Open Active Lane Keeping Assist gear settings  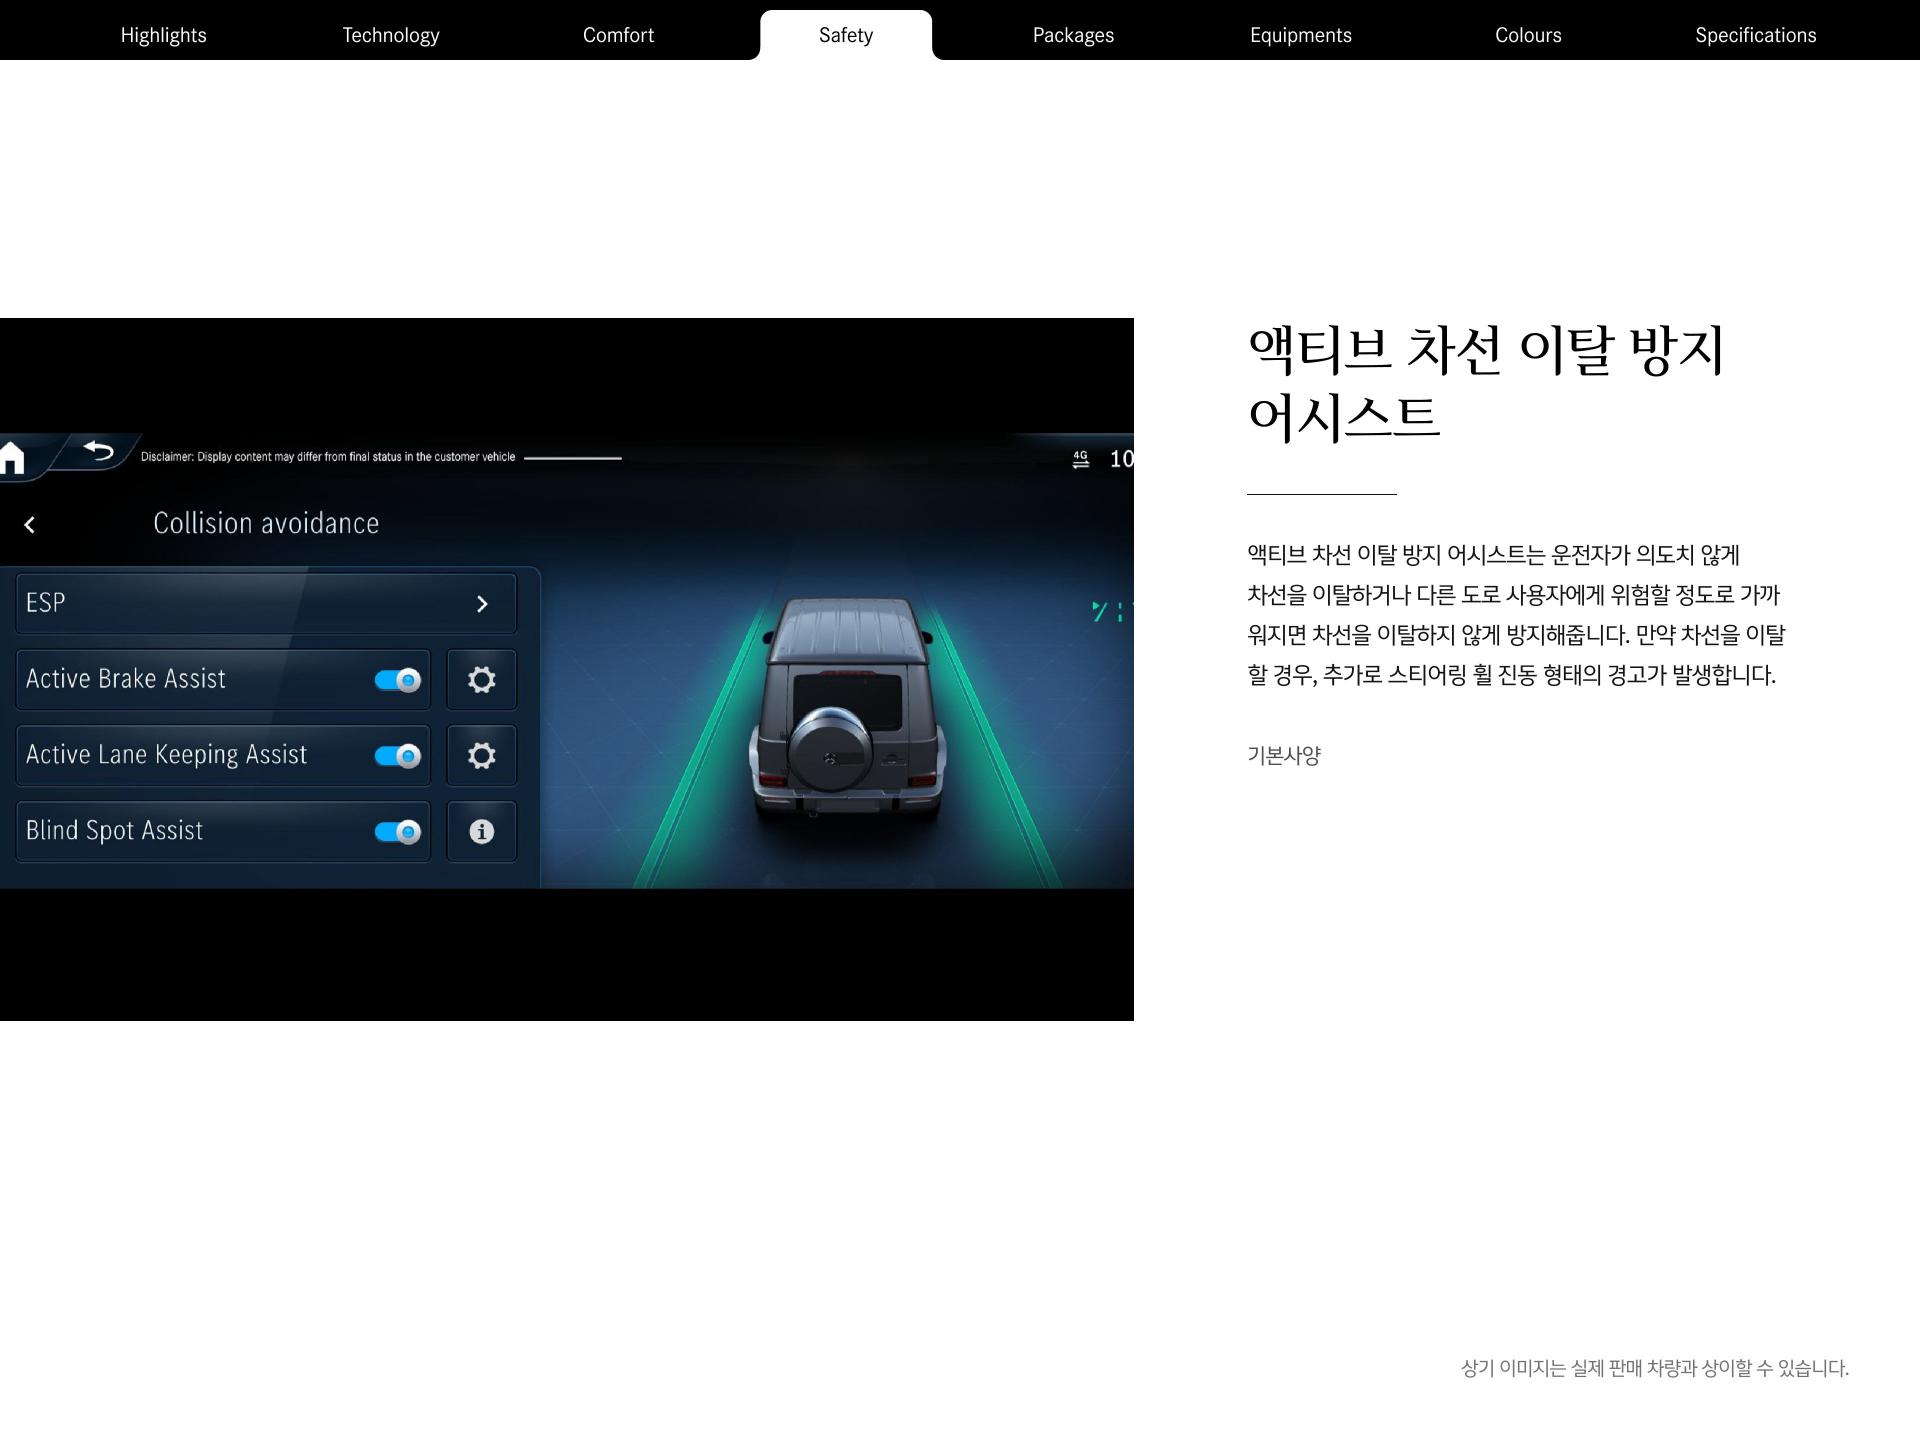(x=482, y=756)
